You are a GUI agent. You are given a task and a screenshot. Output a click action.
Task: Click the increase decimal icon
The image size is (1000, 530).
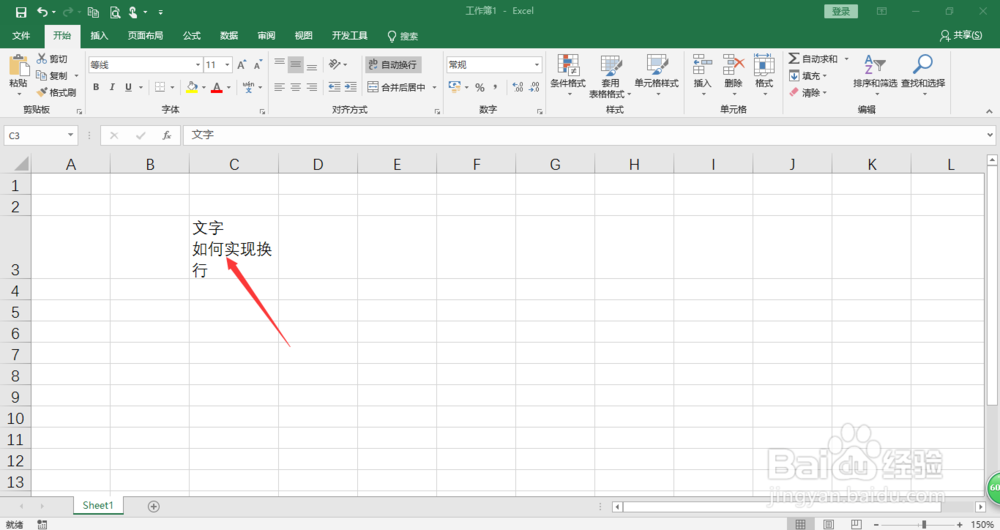click(x=518, y=87)
